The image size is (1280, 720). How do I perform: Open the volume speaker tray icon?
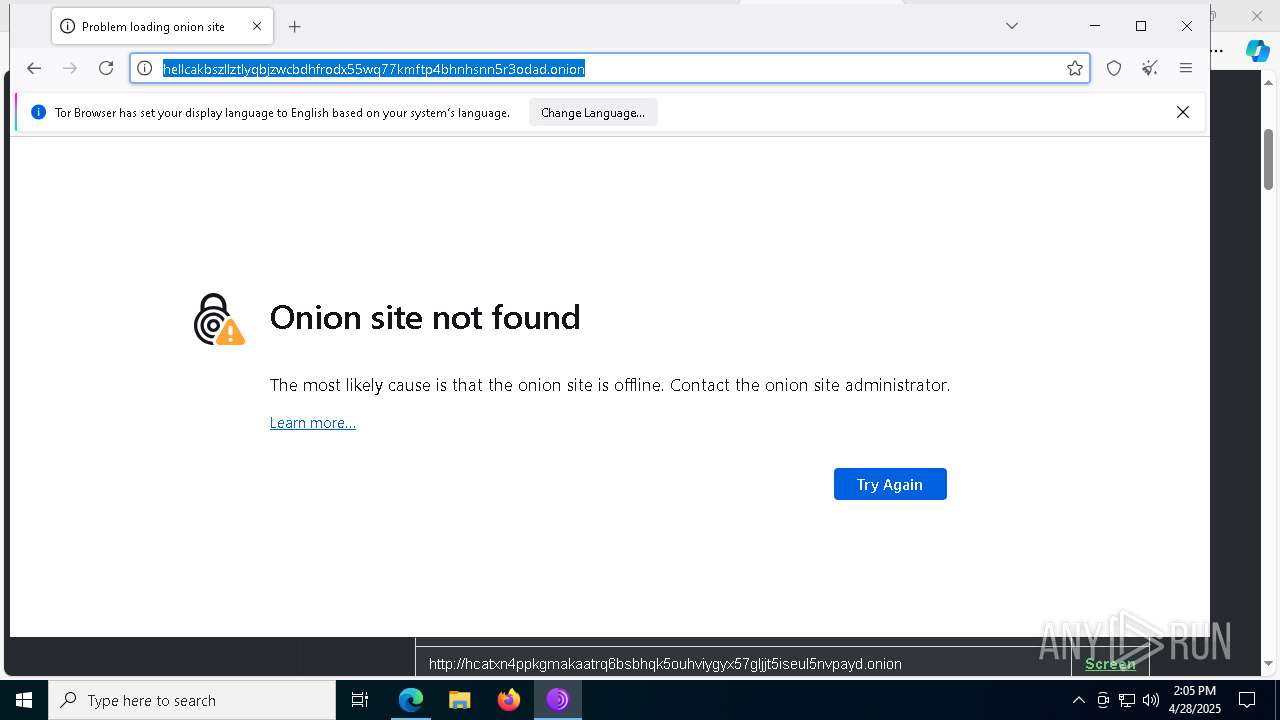(x=1151, y=700)
